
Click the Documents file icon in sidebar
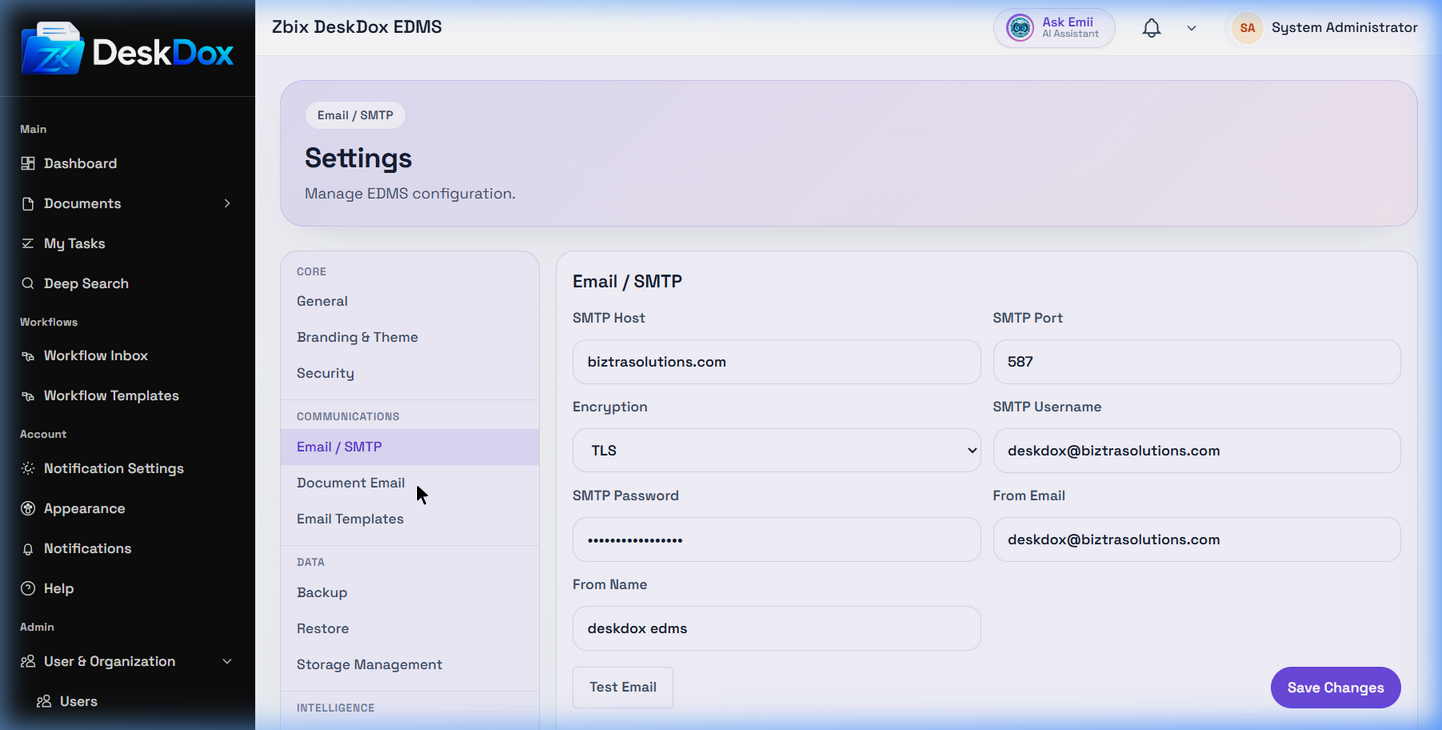pyautogui.click(x=28, y=203)
